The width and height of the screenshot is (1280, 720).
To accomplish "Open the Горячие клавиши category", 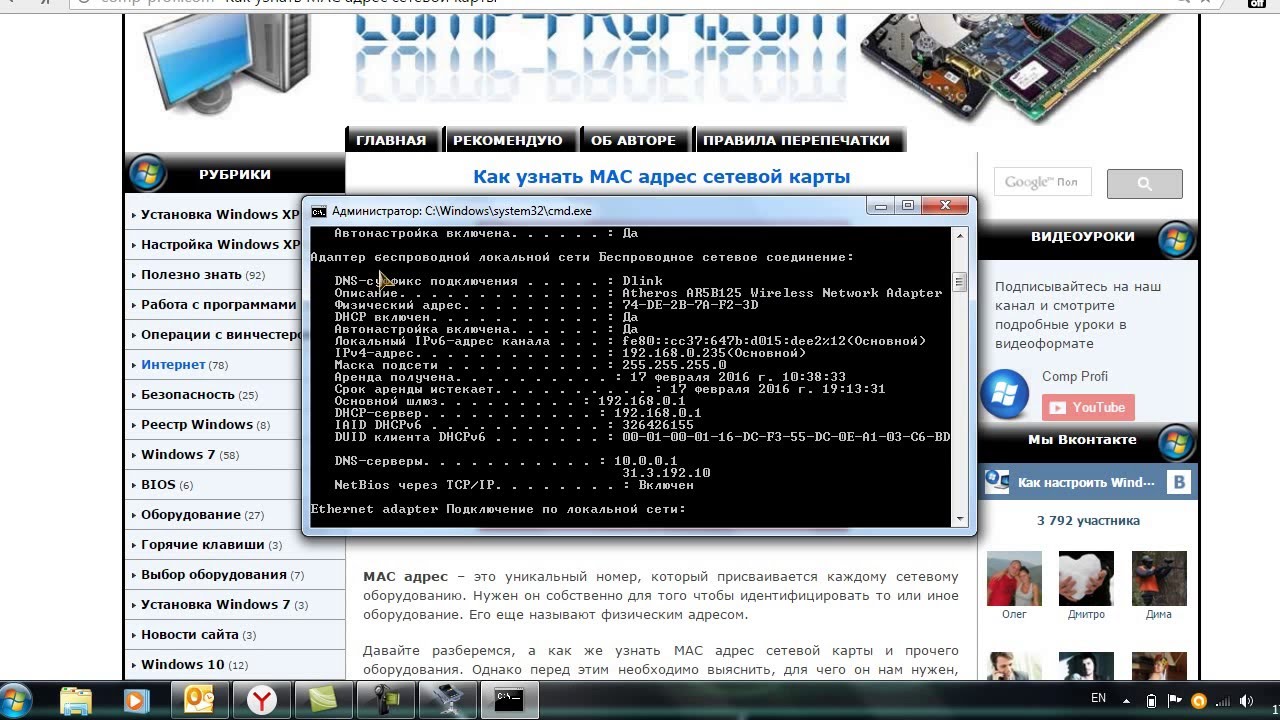I will click(x=203, y=544).
